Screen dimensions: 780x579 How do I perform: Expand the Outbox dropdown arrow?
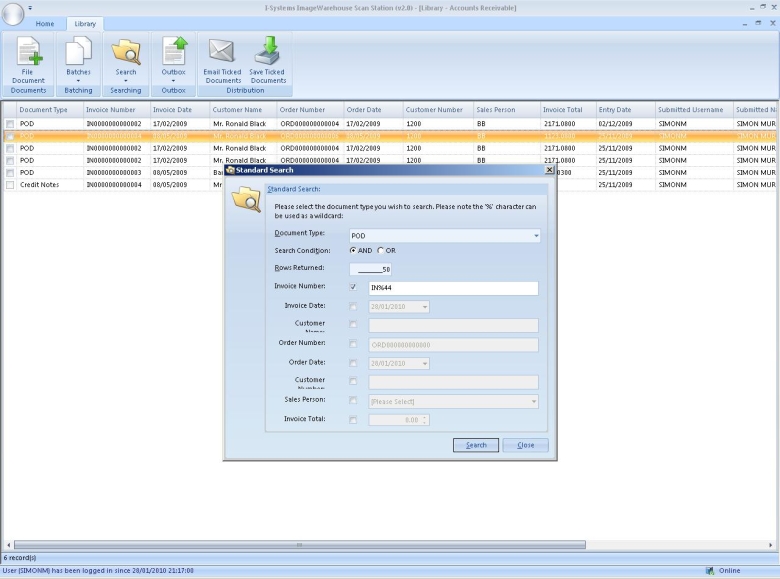pos(174,81)
